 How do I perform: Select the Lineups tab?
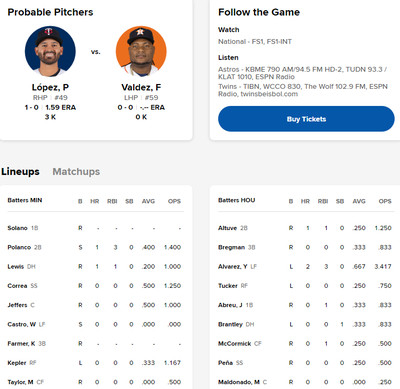(x=20, y=171)
